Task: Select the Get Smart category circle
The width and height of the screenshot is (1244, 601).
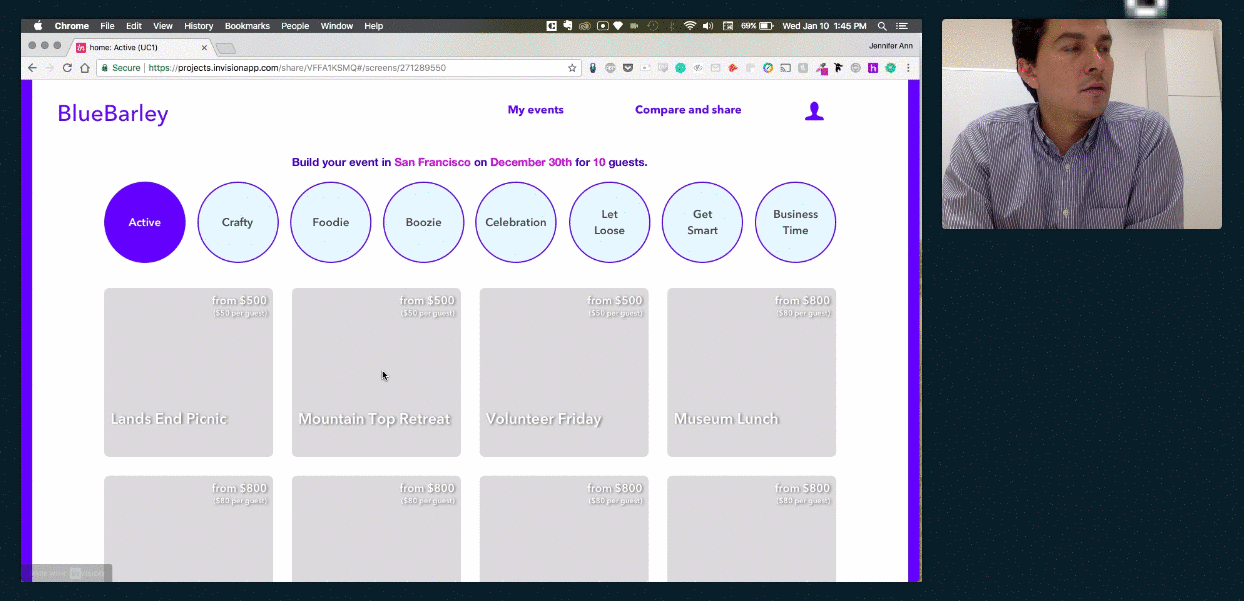Action: pyautogui.click(x=703, y=222)
